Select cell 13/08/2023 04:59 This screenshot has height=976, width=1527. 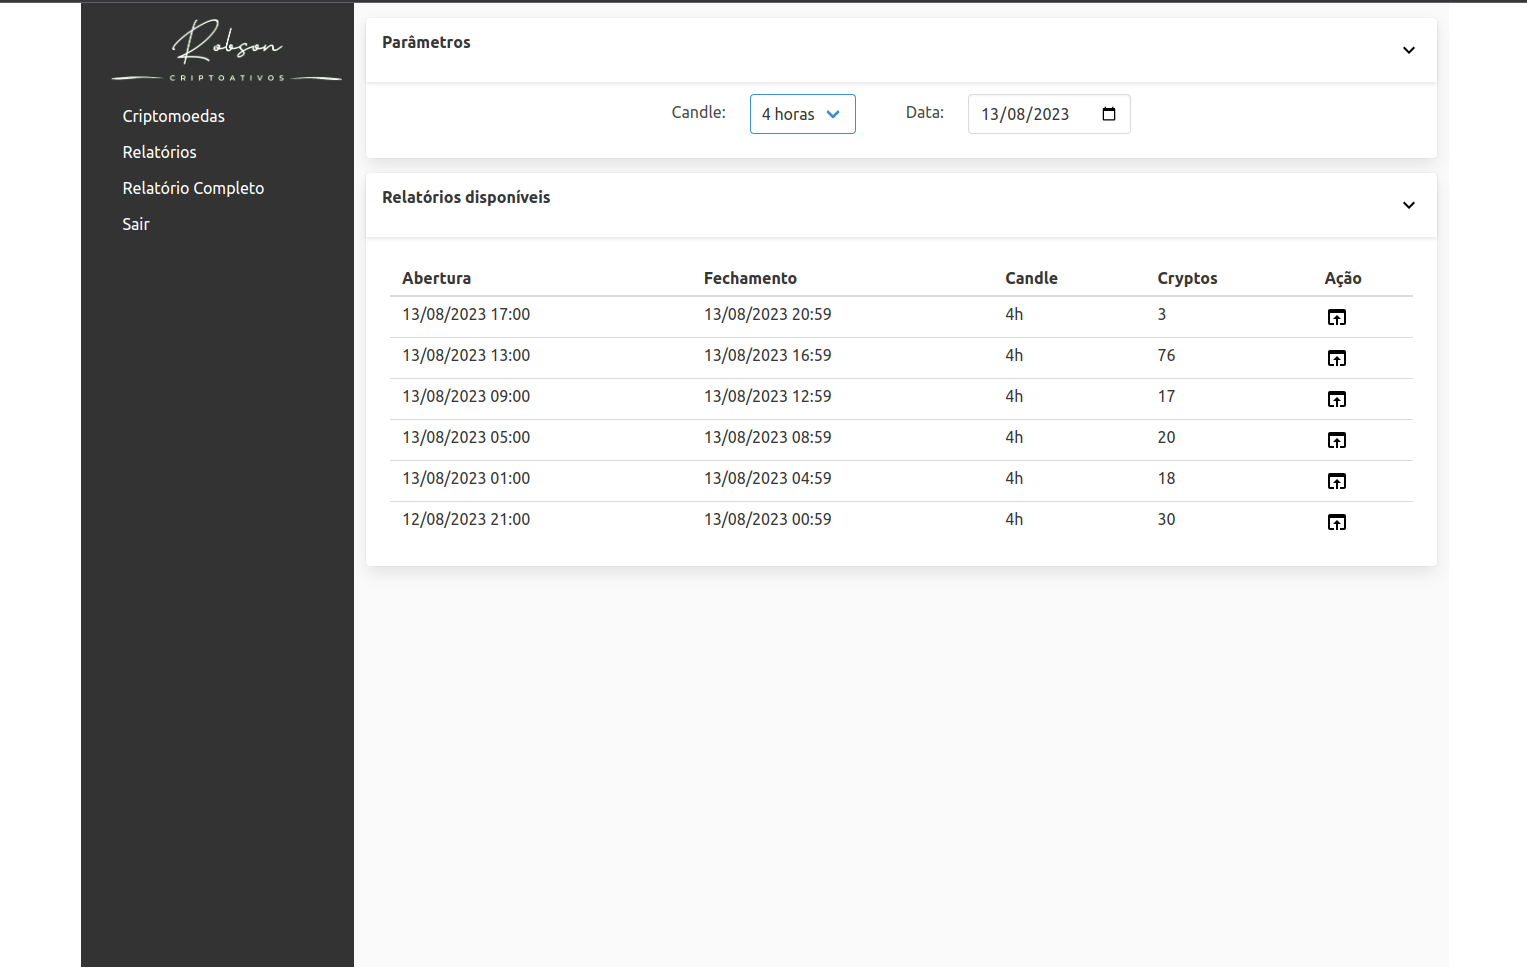(x=767, y=478)
